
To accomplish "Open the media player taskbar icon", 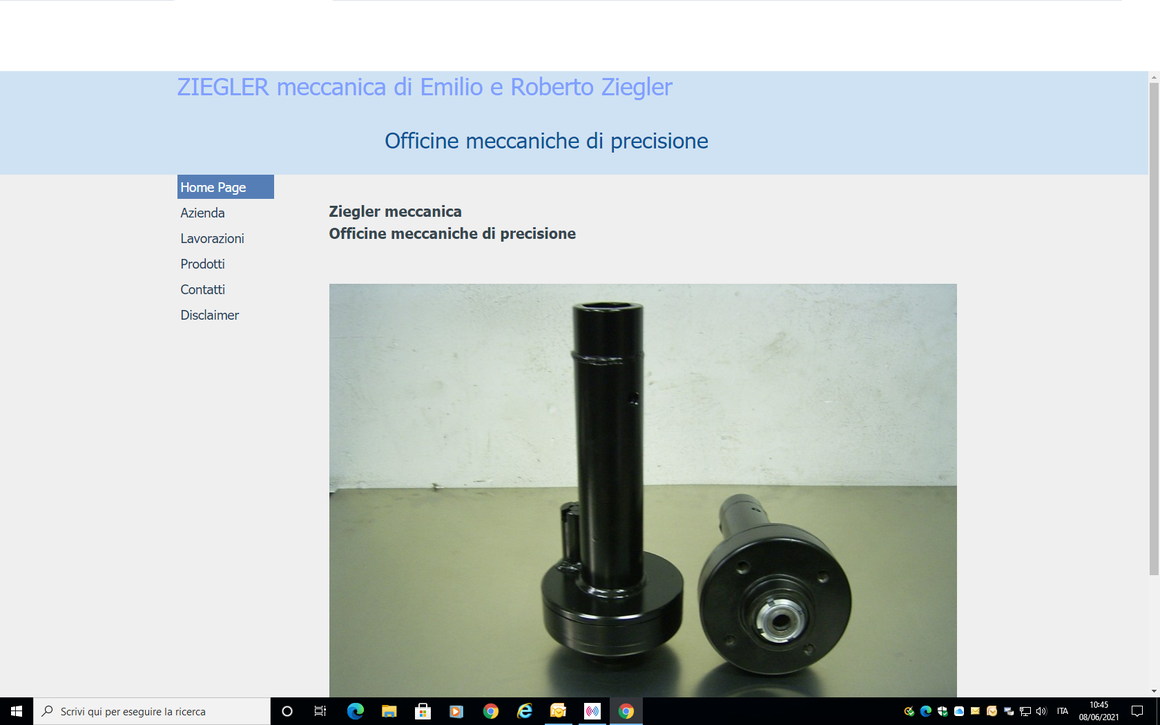I will (x=456, y=711).
